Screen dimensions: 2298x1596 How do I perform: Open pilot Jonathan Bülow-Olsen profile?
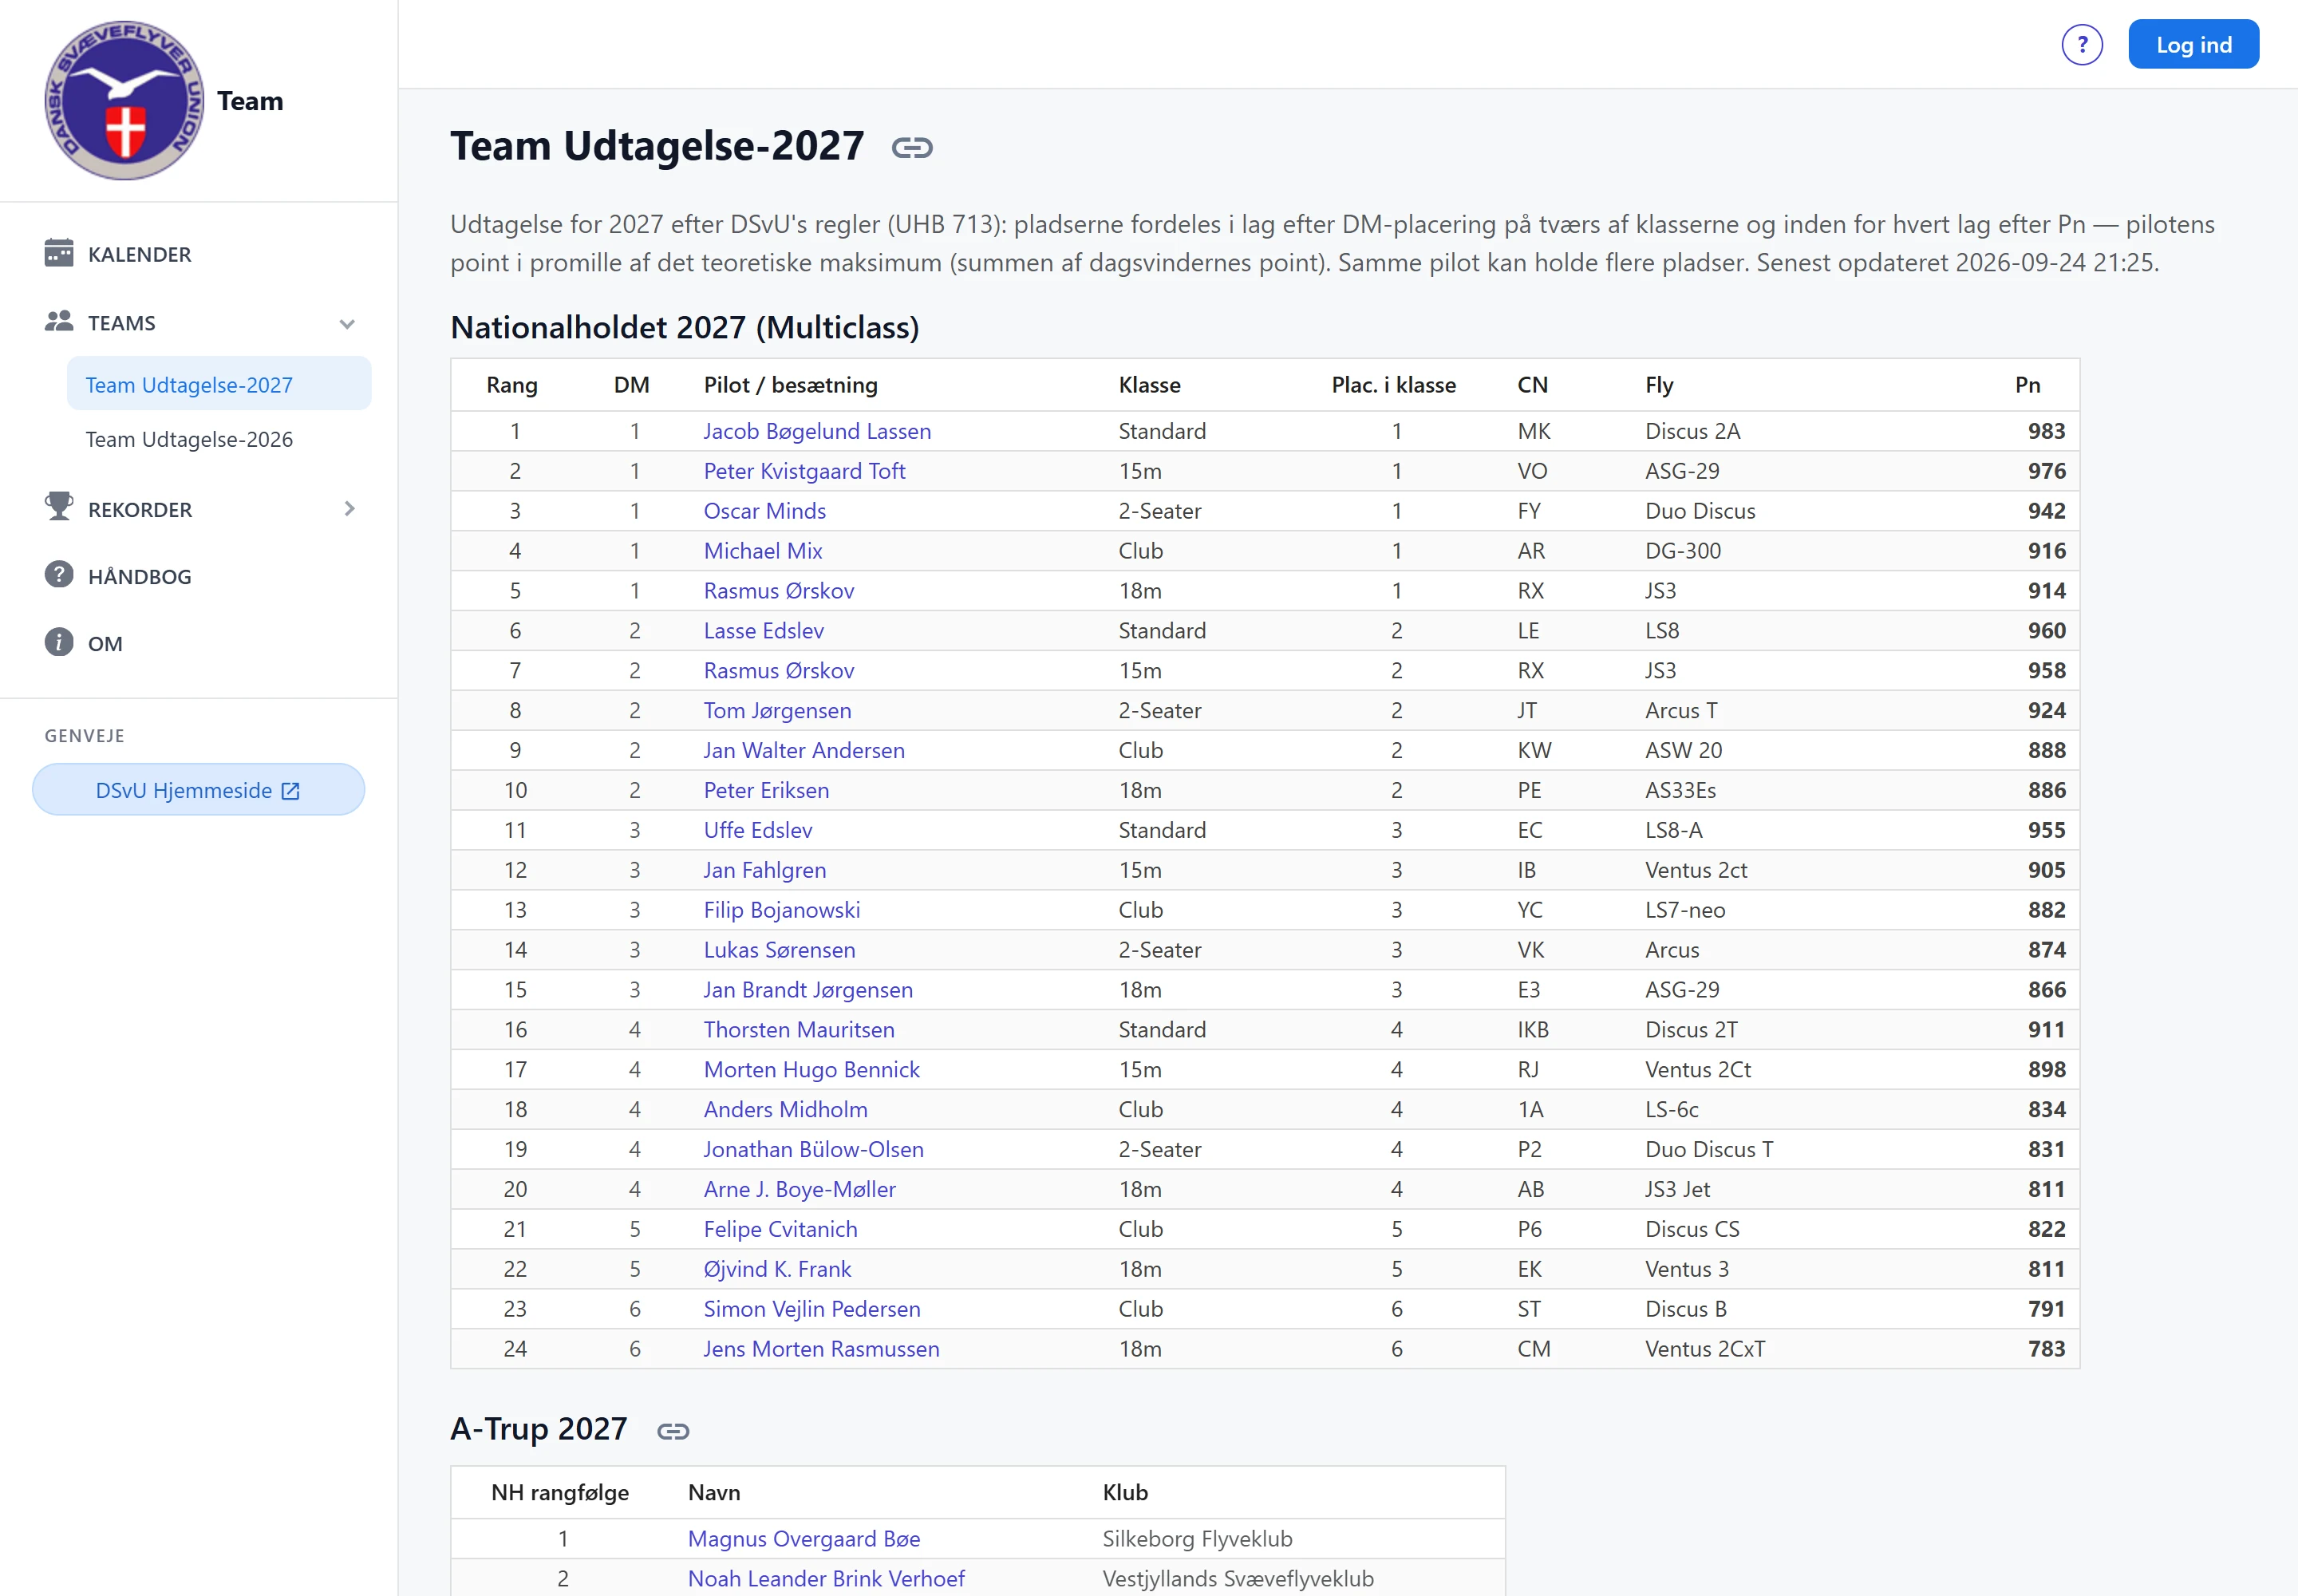point(813,1150)
